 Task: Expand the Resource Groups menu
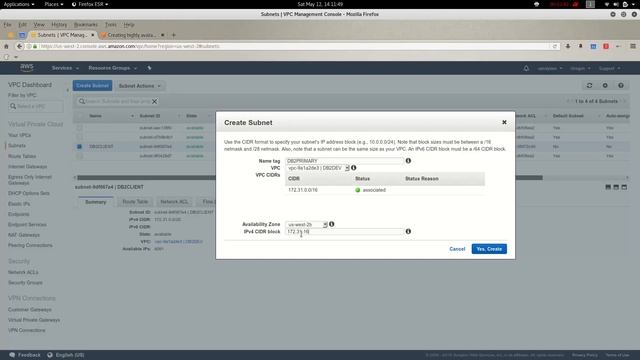[113, 68]
